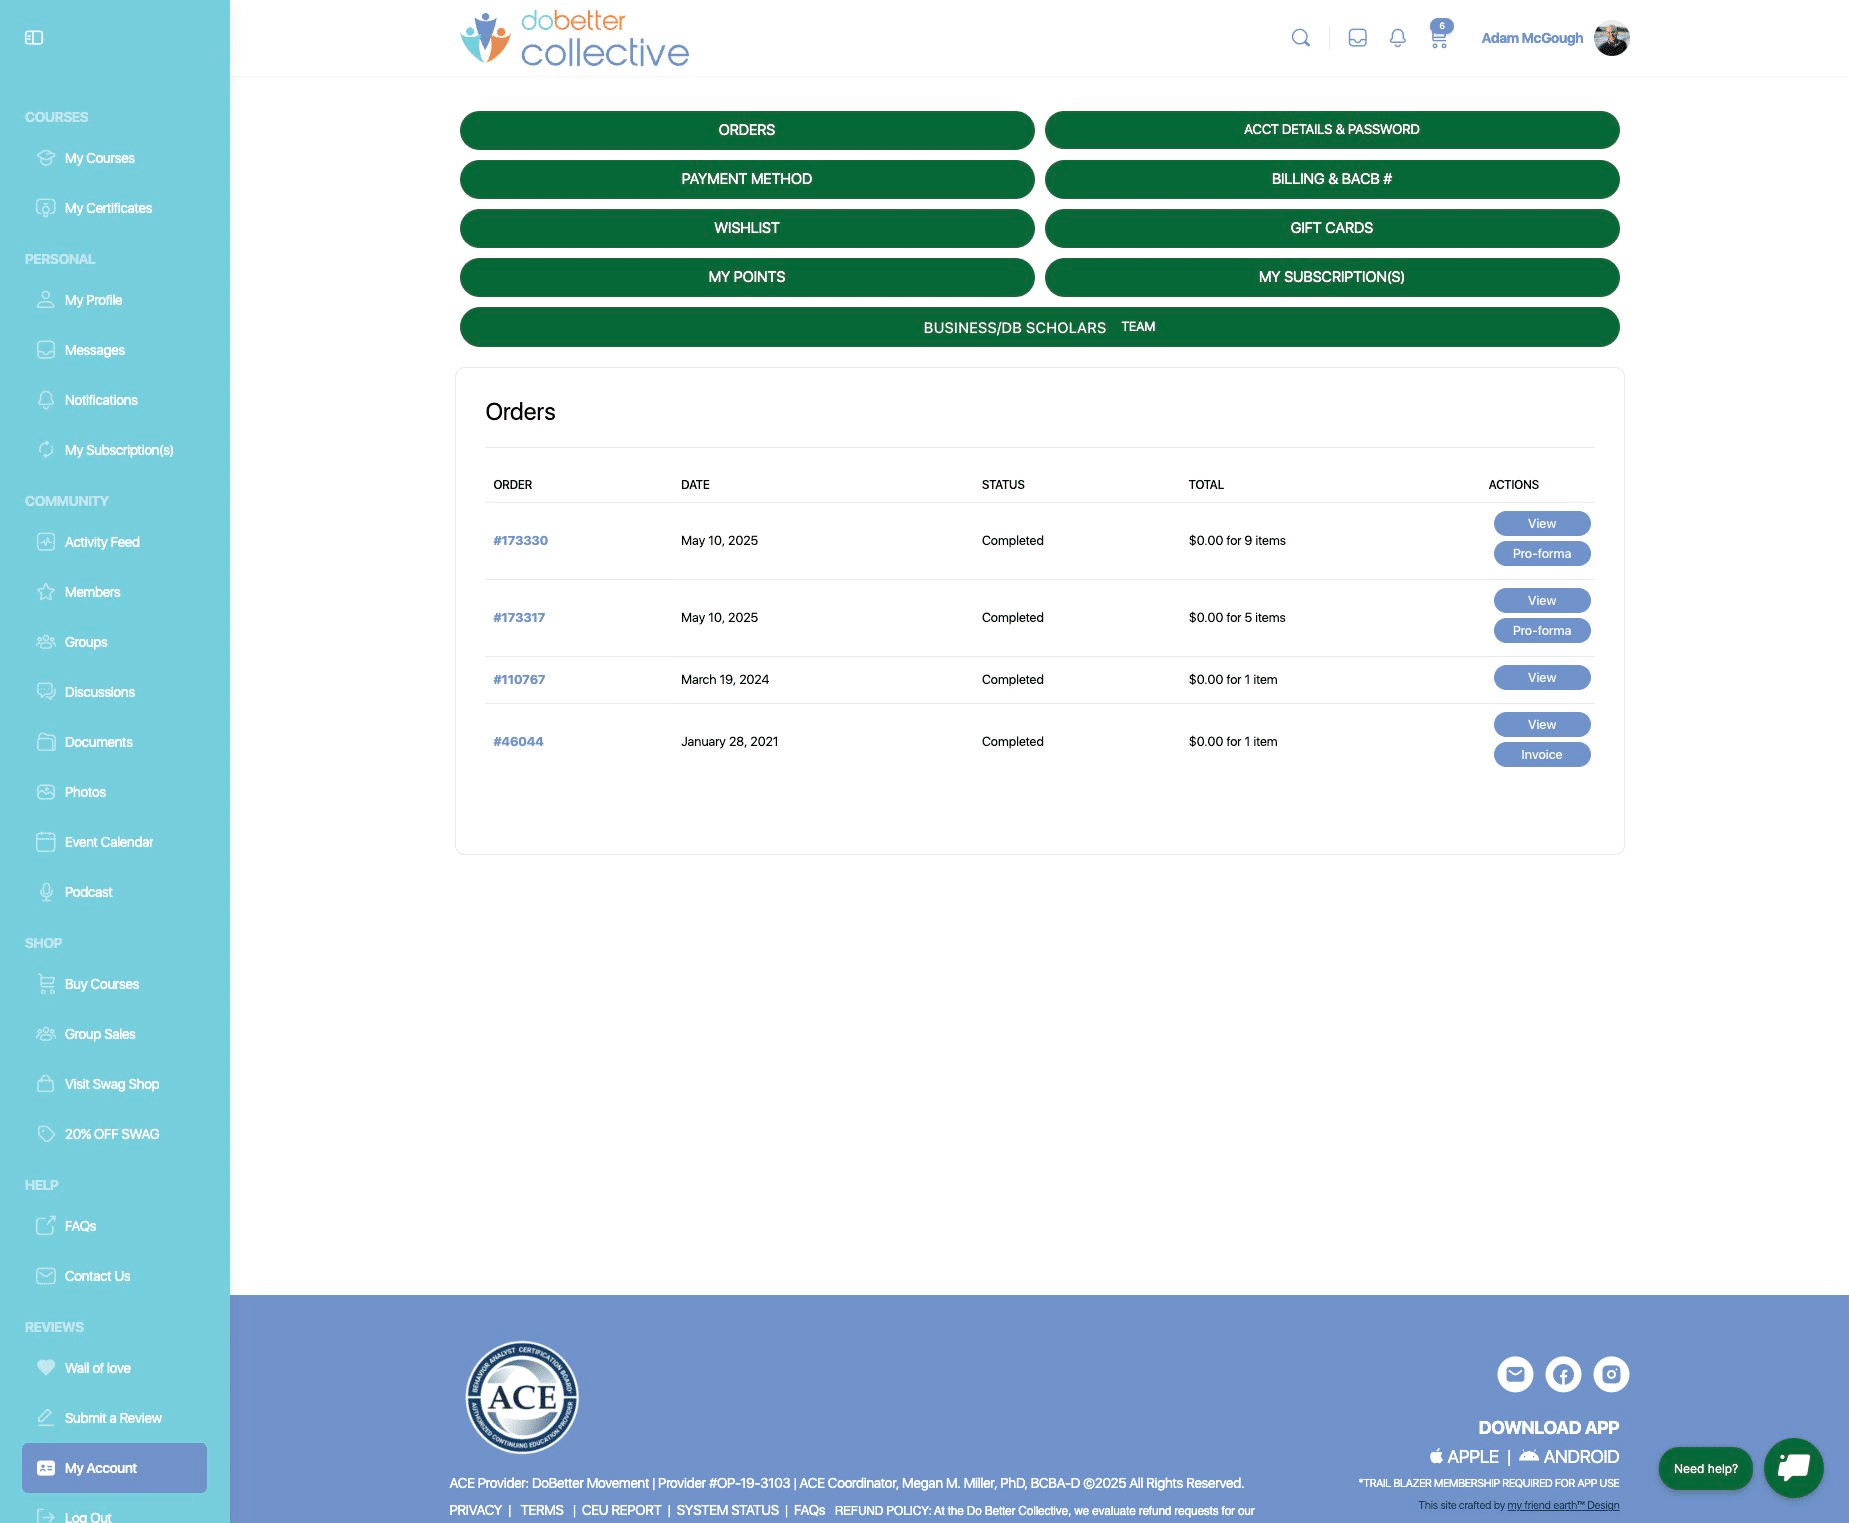Open the Gift Cards tab
The height and width of the screenshot is (1523, 1849).
pos(1331,228)
